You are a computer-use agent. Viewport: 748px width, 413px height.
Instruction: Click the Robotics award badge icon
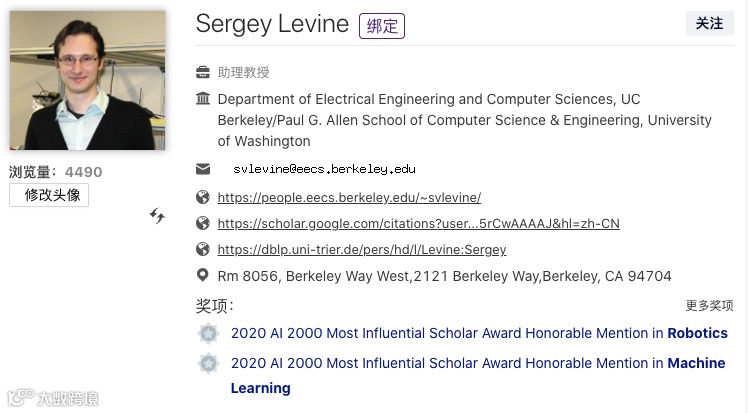click(x=208, y=333)
